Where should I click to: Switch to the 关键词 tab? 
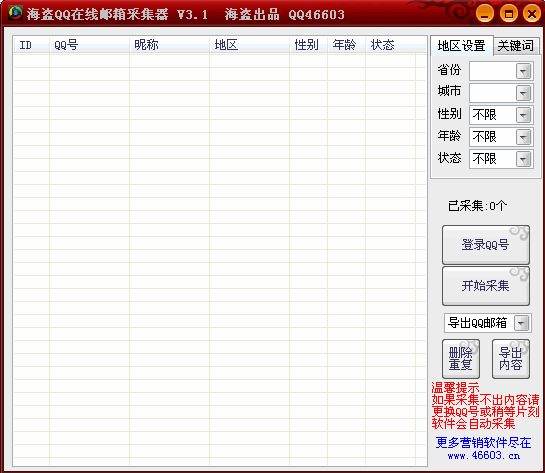coord(516,46)
